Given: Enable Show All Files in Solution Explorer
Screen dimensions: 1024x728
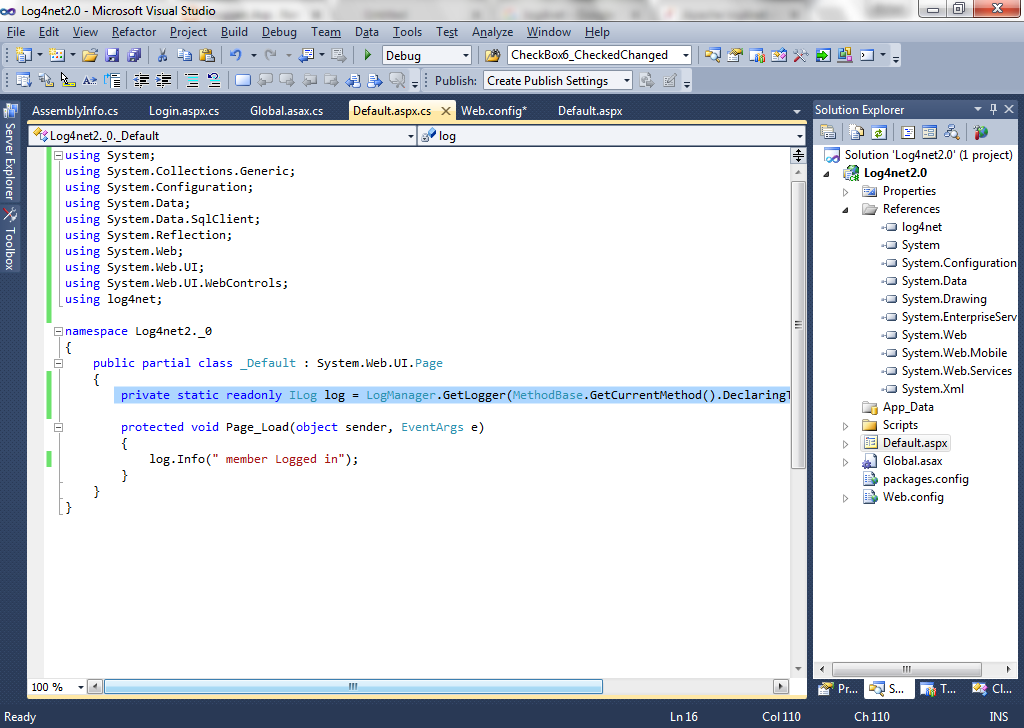Looking at the screenshot, I should click(855, 131).
